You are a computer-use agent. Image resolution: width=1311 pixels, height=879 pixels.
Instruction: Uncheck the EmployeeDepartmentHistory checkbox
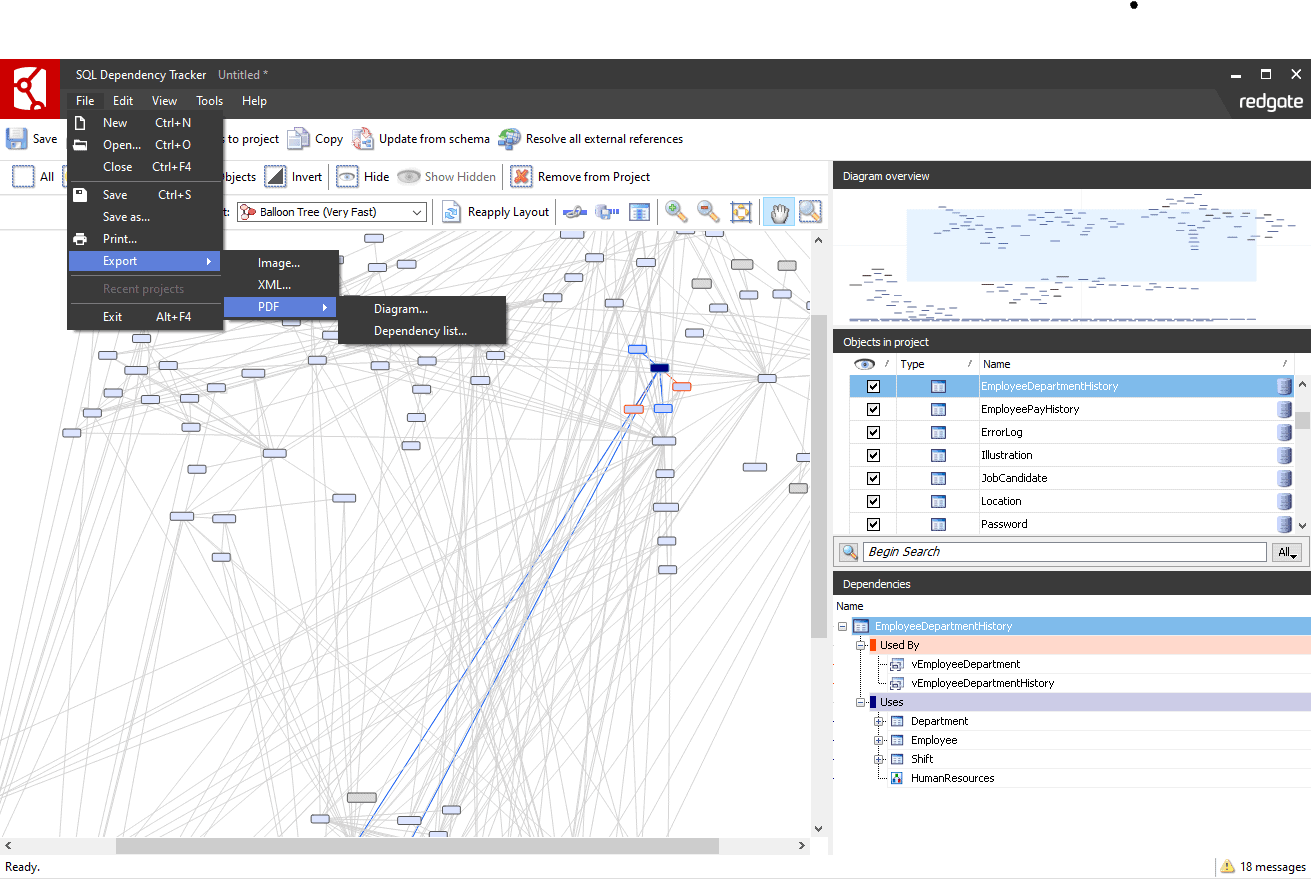click(x=873, y=386)
